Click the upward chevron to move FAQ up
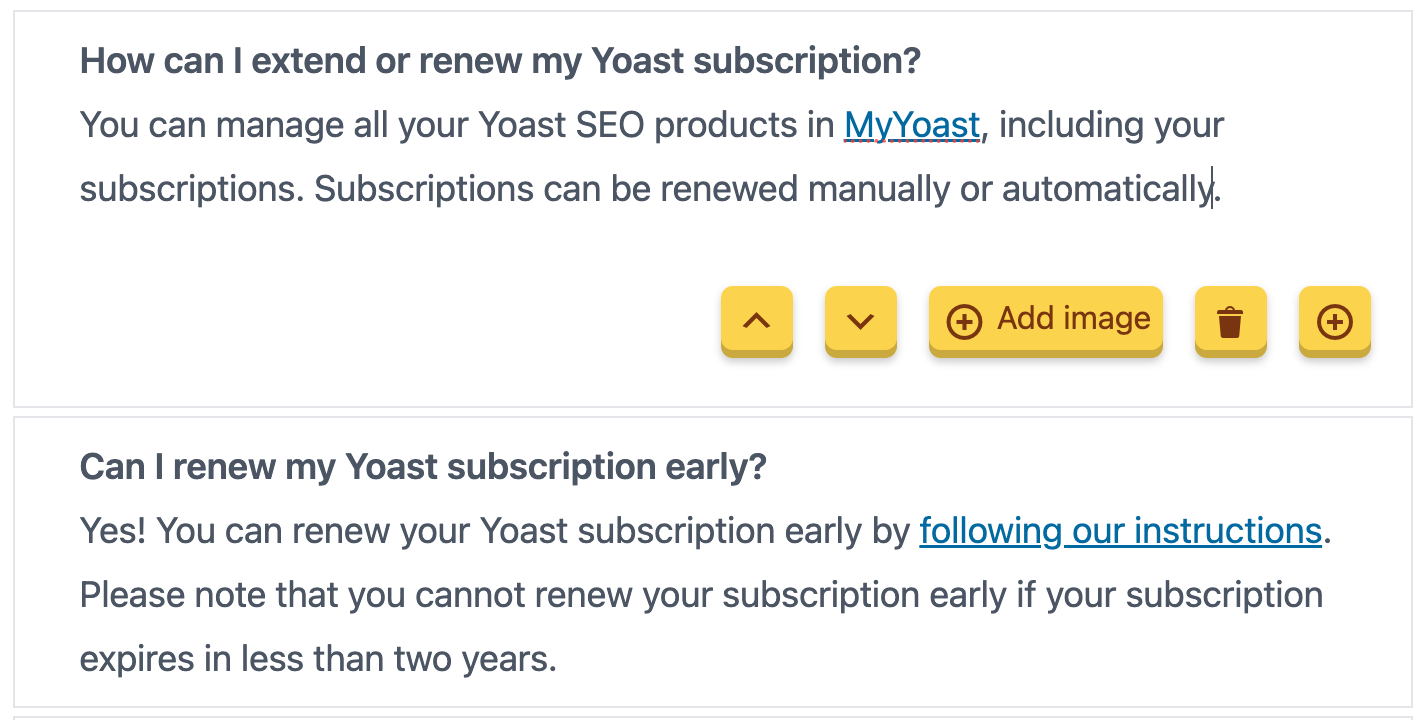Viewport: 1428px width, 720px height. (x=756, y=320)
